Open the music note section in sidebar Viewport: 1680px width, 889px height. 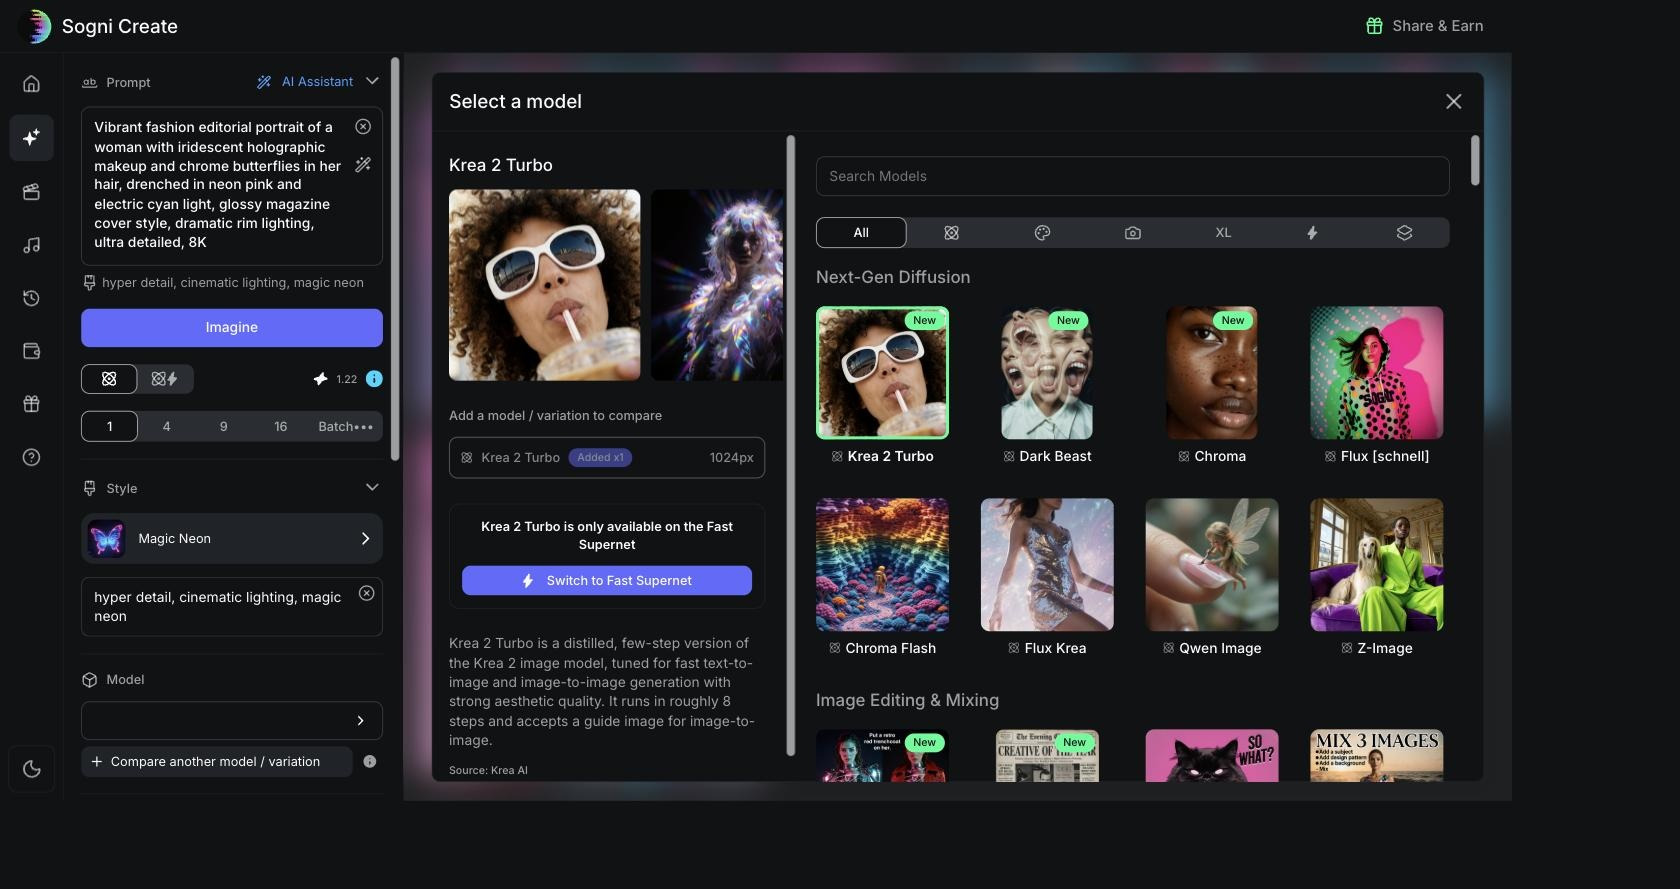31,245
